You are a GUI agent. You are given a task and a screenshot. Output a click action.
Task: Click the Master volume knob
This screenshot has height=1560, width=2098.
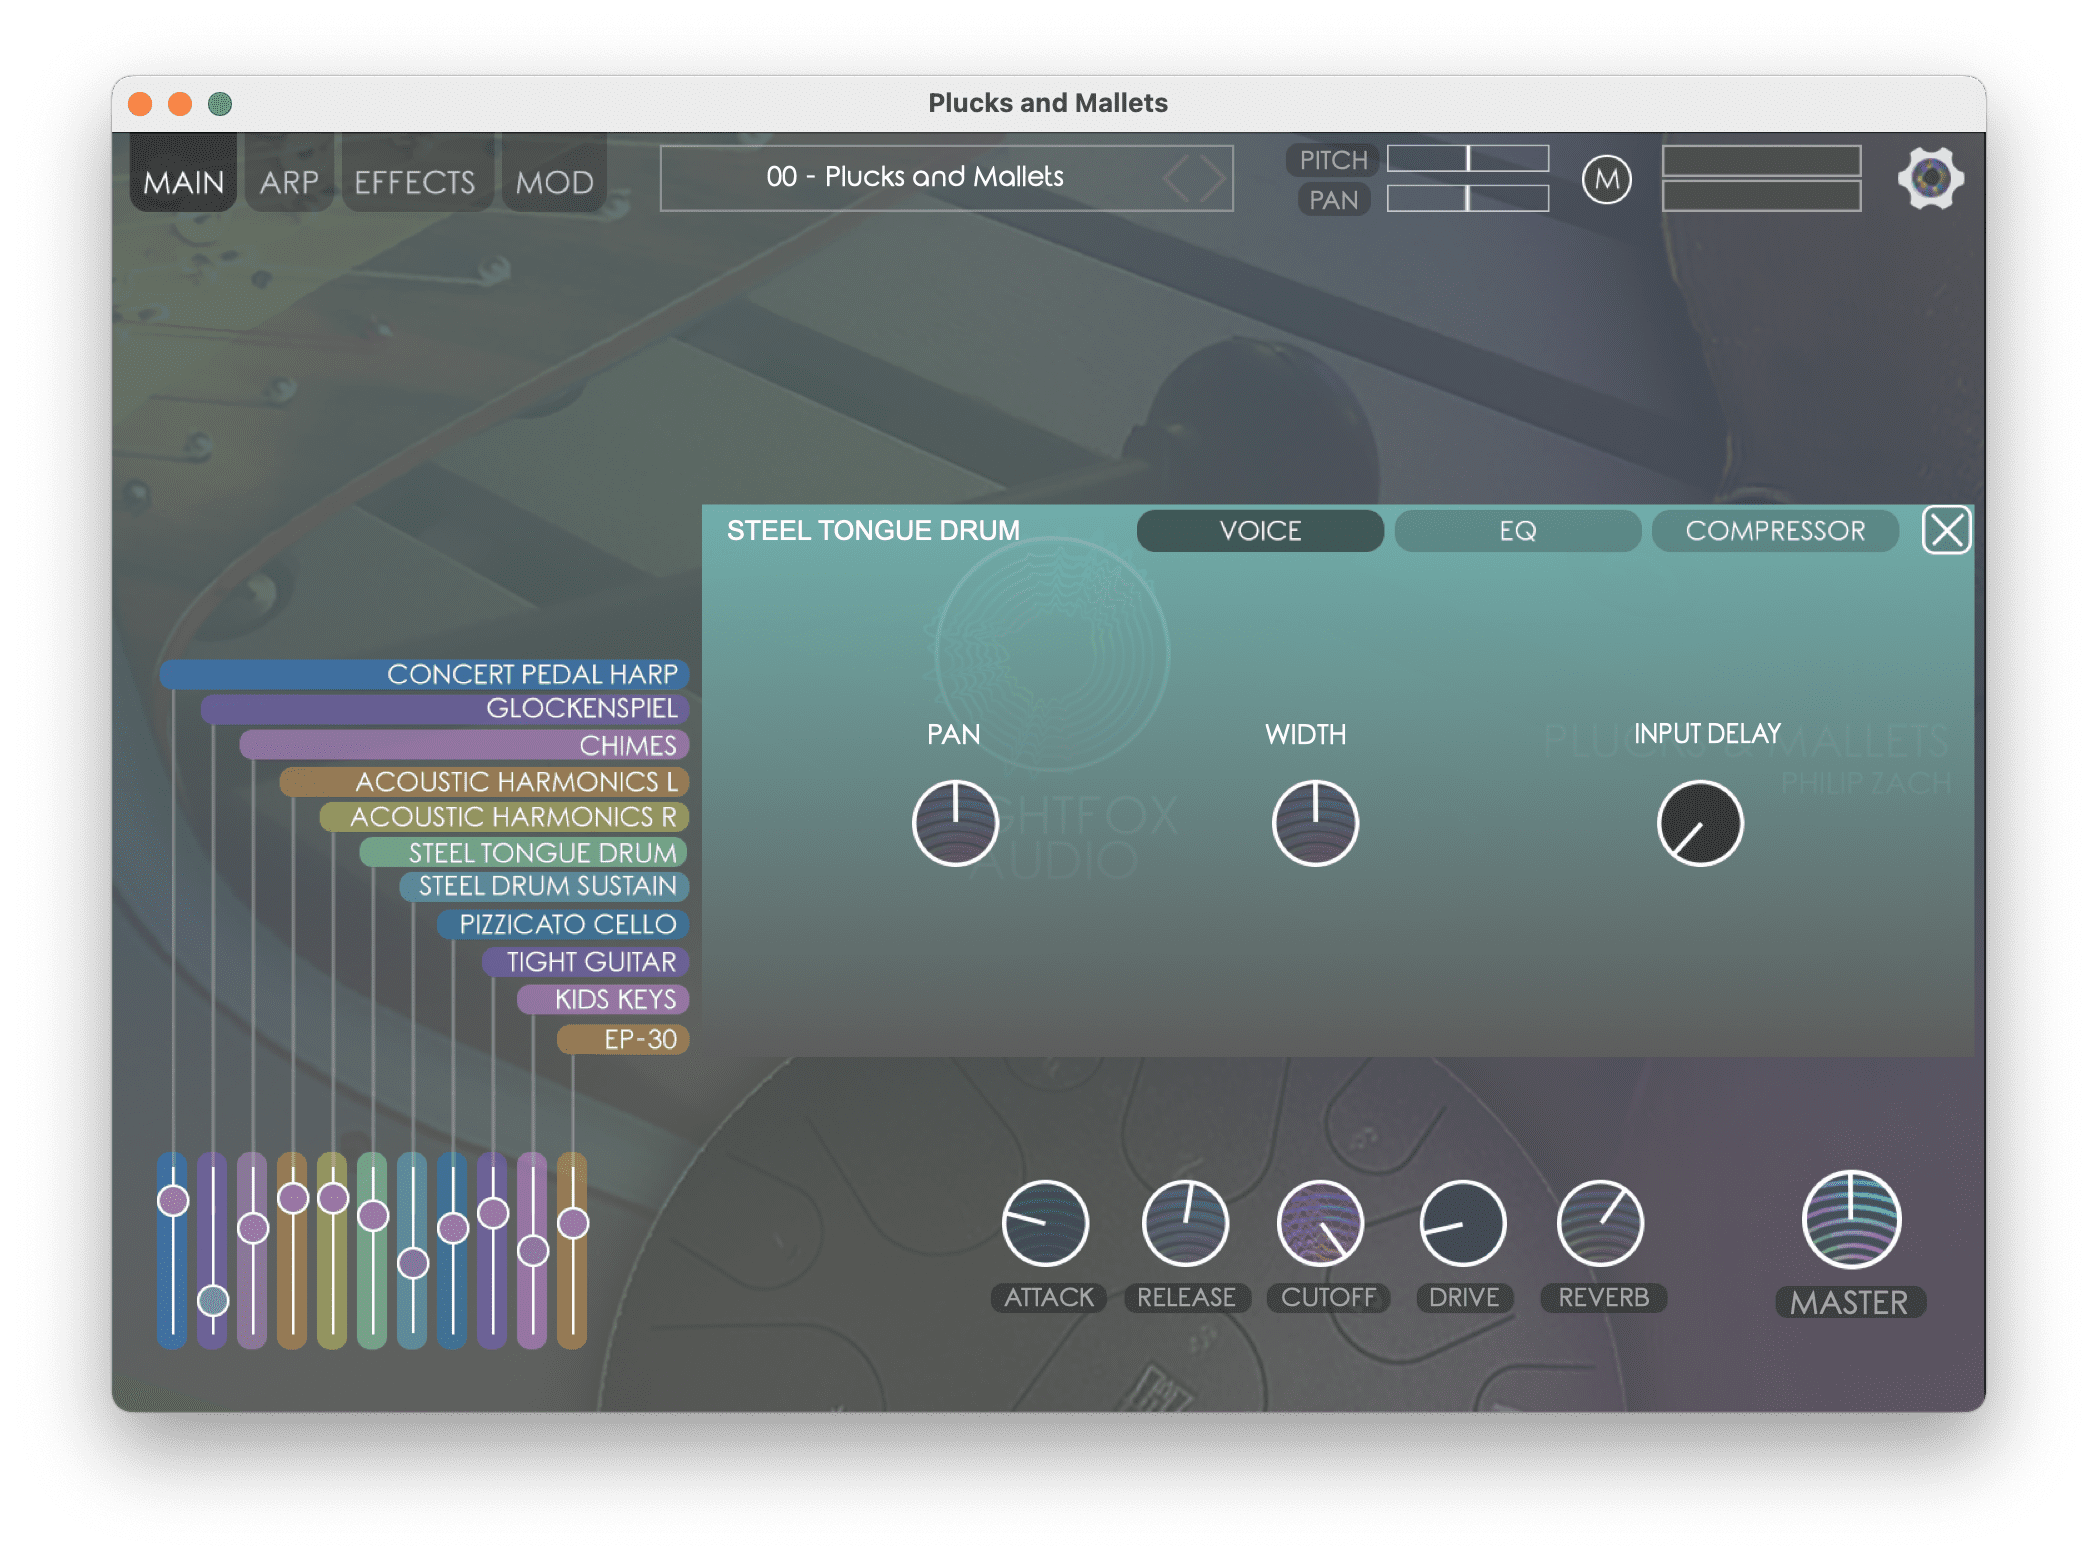coord(1850,1220)
